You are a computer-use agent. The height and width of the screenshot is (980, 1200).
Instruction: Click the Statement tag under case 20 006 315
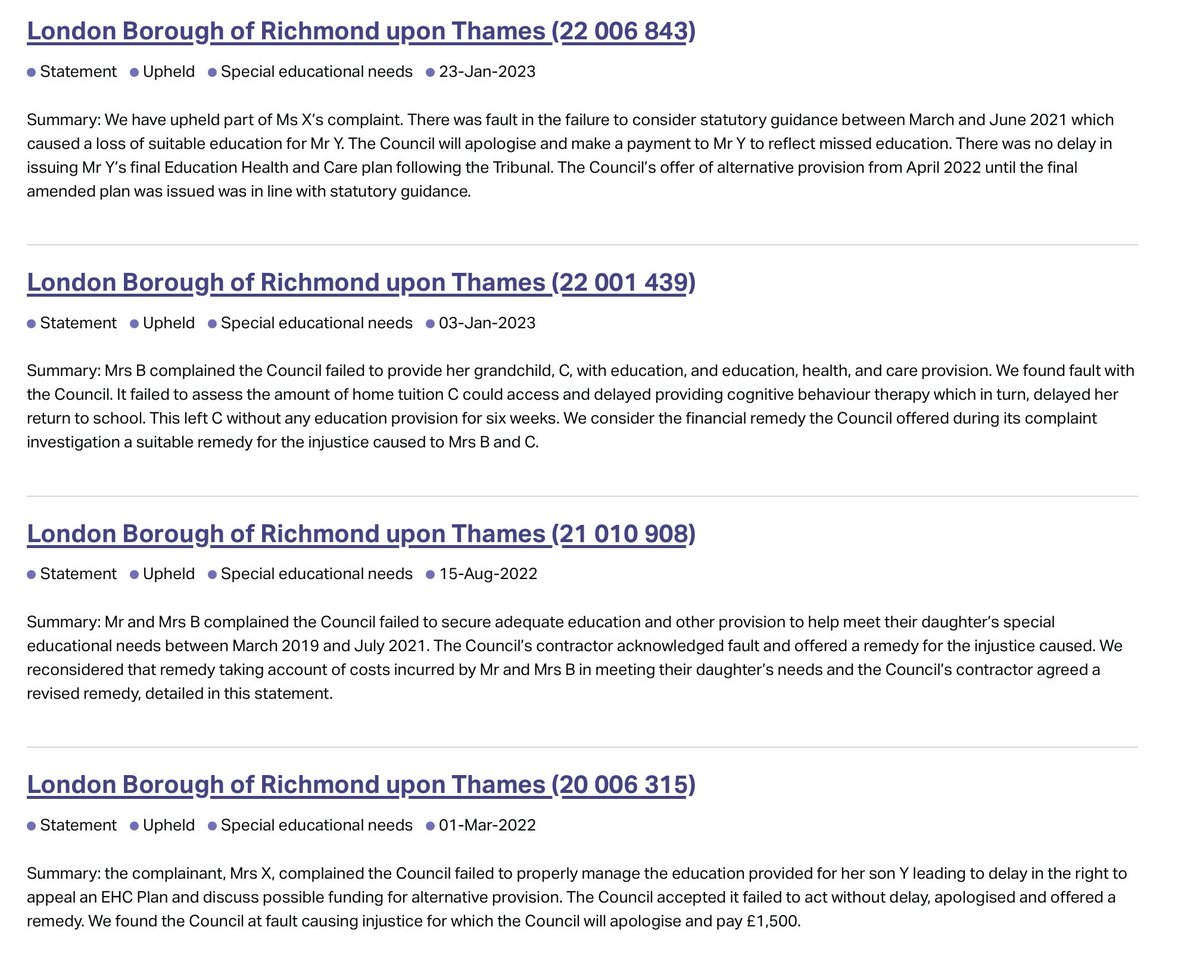78,825
